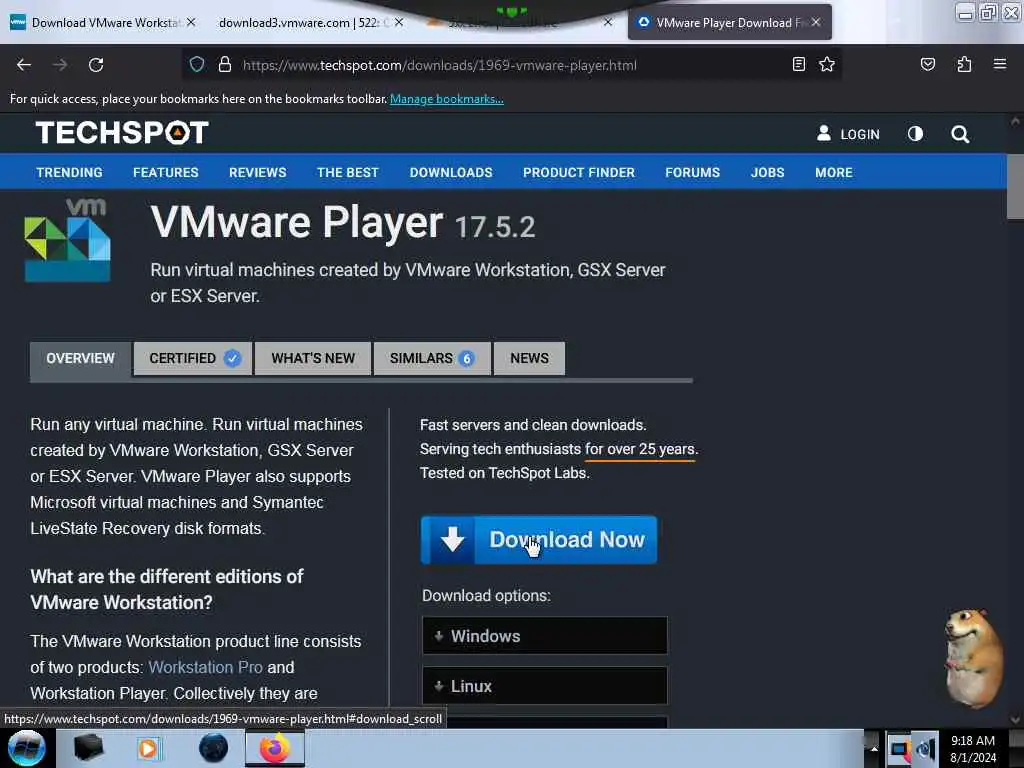Toggle reader view icon in address bar
This screenshot has height=768, width=1024.
798,64
